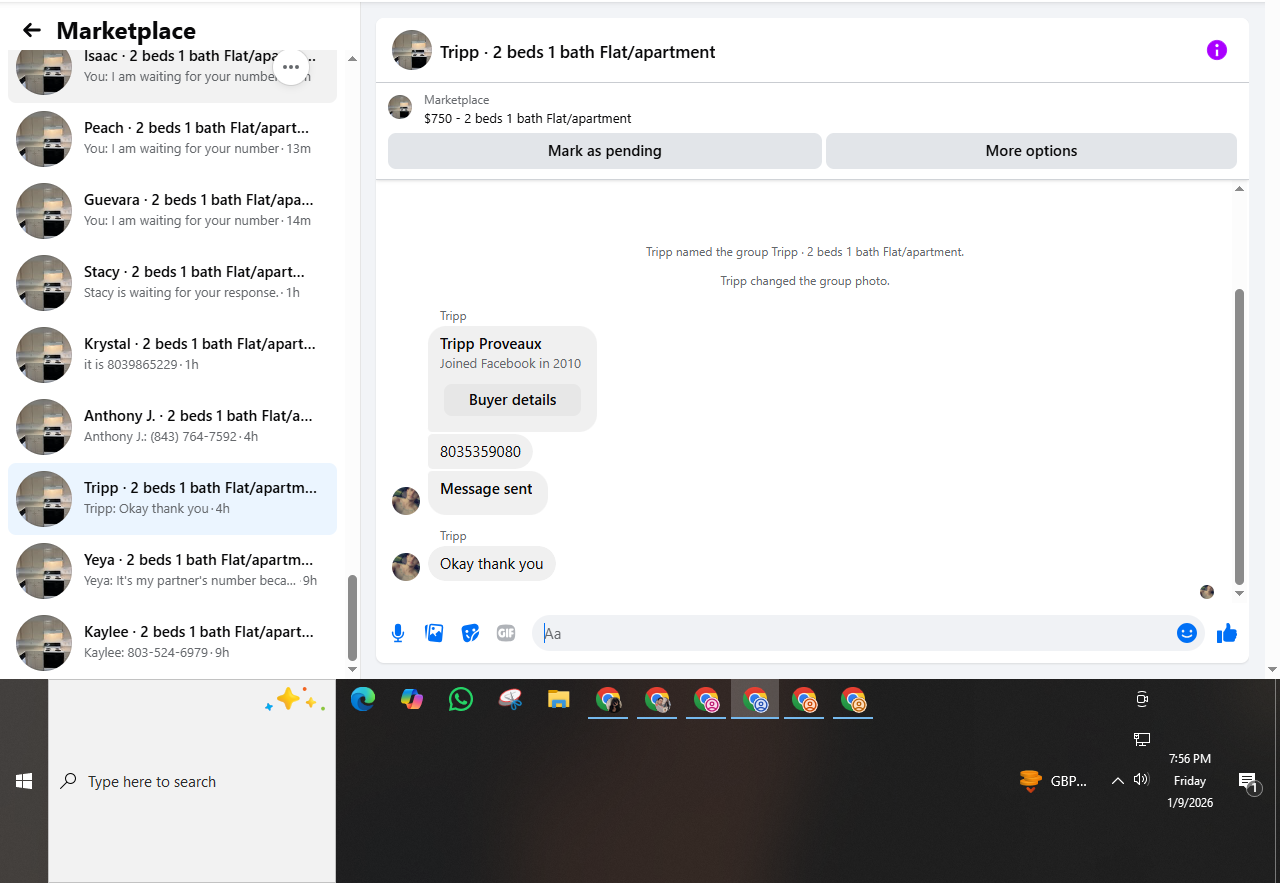Attach a photo using the image icon

coord(434,633)
